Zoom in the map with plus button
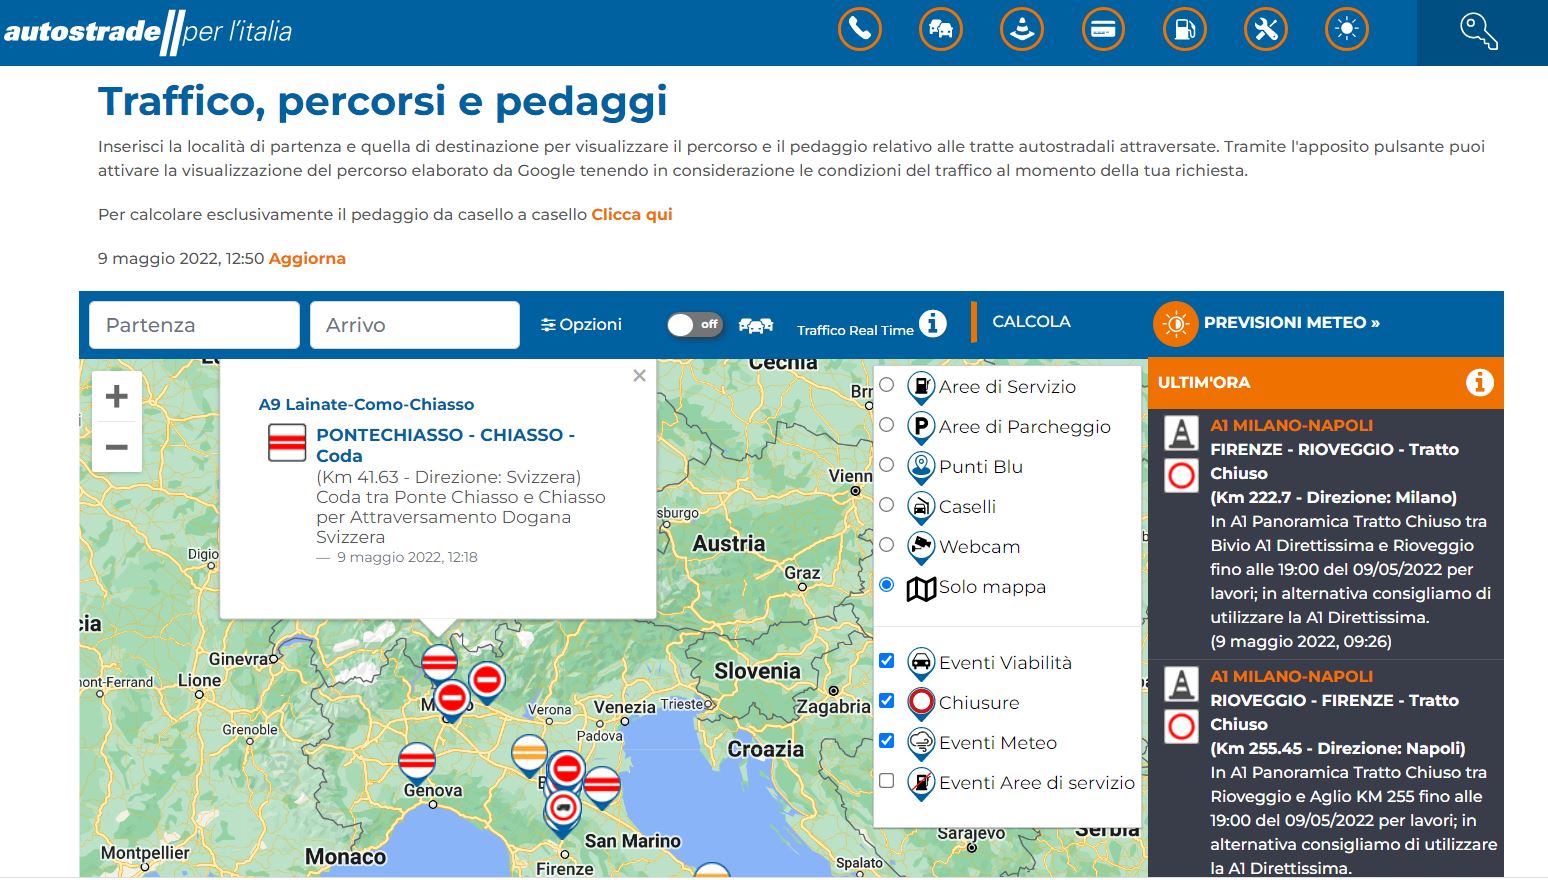Image resolution: width=1548 pixels, height=880 pixels. pyautogui.click(x=117, y=397)
